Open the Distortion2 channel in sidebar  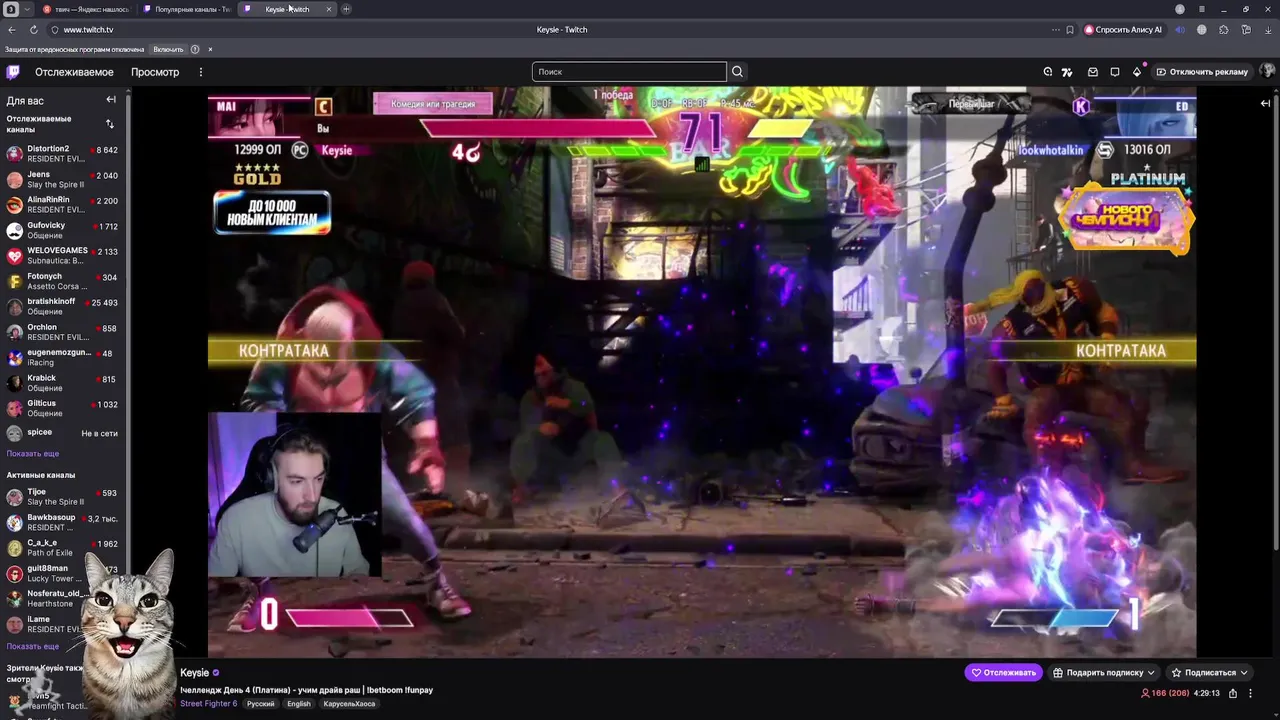(62, 154)
